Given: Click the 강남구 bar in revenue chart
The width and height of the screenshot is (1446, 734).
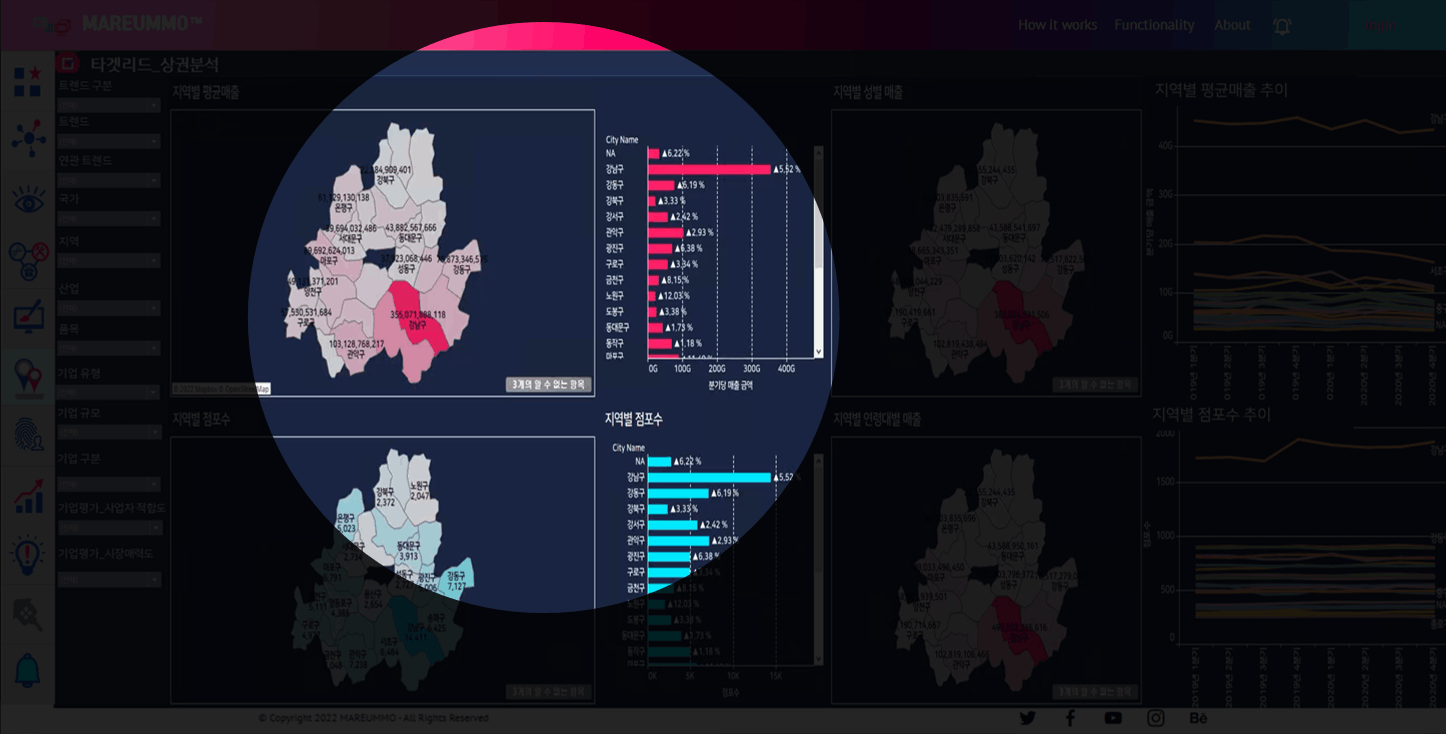Looking at the screenshot, I should click(709, 169).
